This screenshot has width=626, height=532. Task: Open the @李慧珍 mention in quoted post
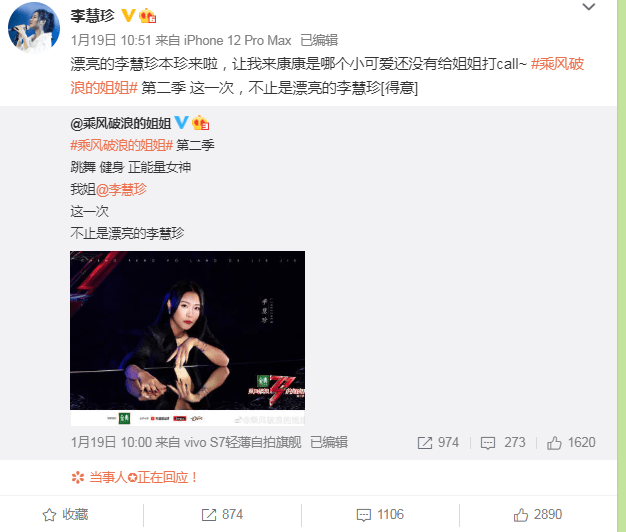(121, 189)
